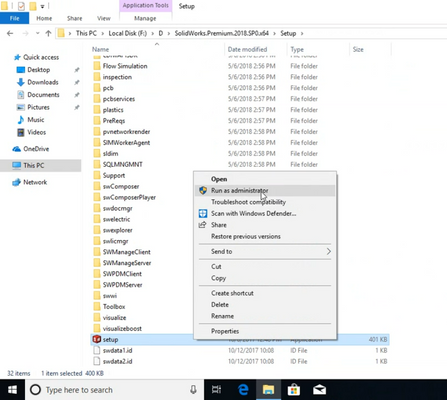Open the Flow Simulation folder icon
The image size is (447, 400).
tap(97, 66)
